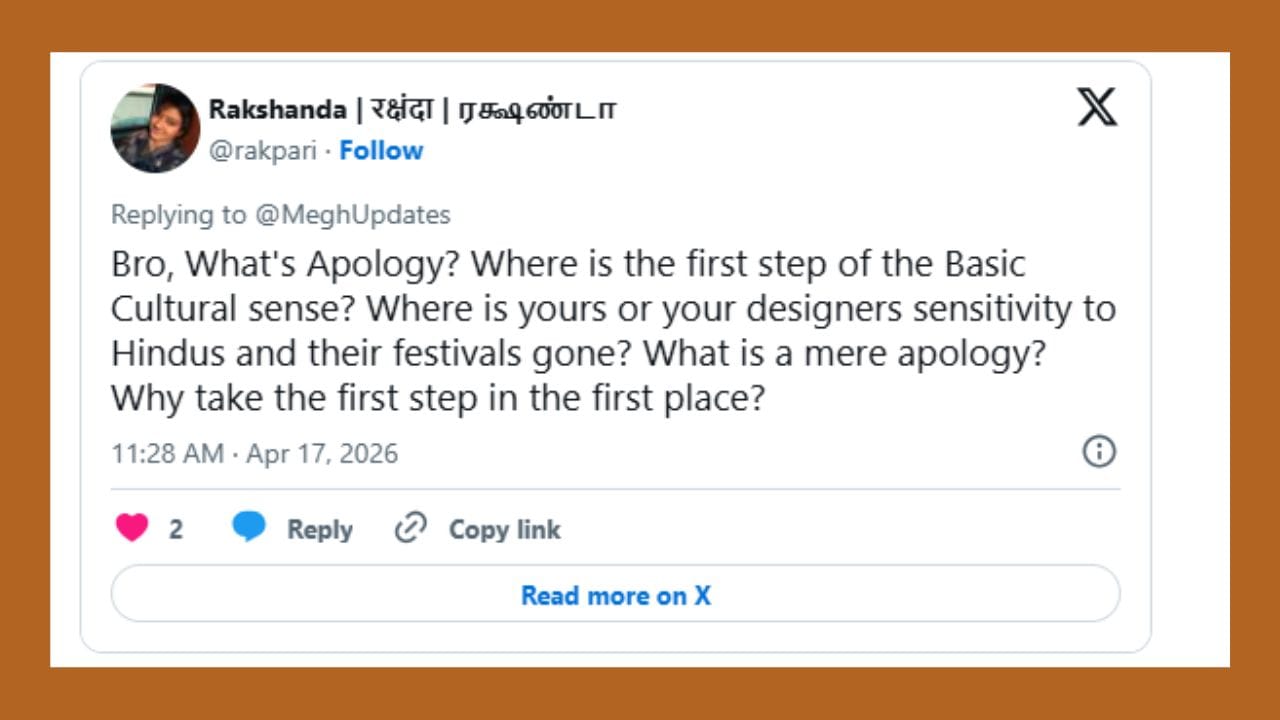This screenshot has width=1280, height=720.
Task: Follow the @rakpari account
Action: 381,151
